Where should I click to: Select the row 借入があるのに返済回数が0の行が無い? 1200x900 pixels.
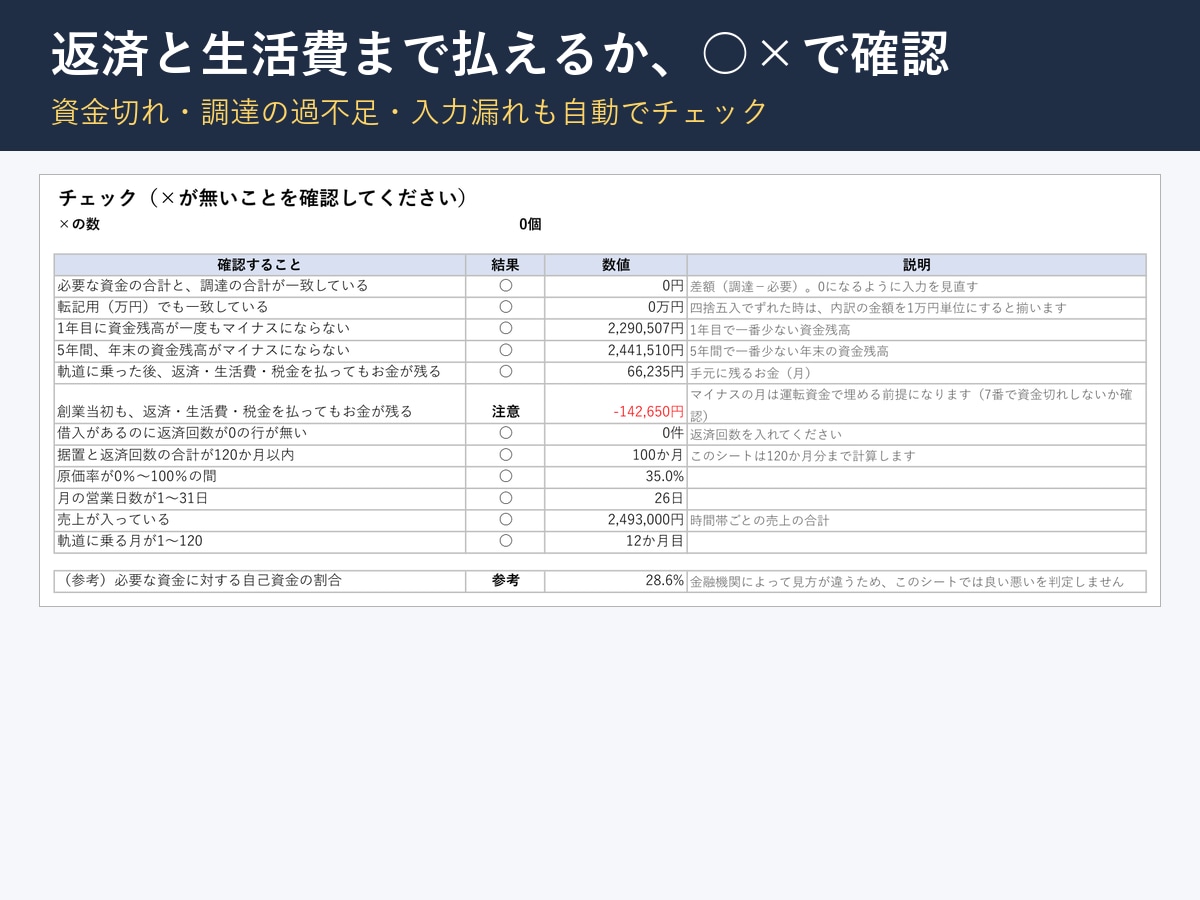click(x=600, y=434)
